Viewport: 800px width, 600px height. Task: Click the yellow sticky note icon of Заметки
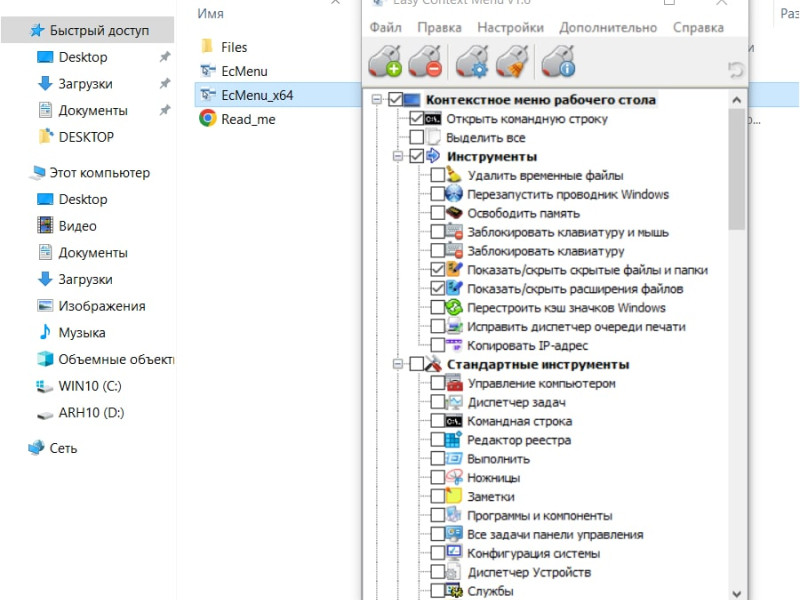[454, 496]
